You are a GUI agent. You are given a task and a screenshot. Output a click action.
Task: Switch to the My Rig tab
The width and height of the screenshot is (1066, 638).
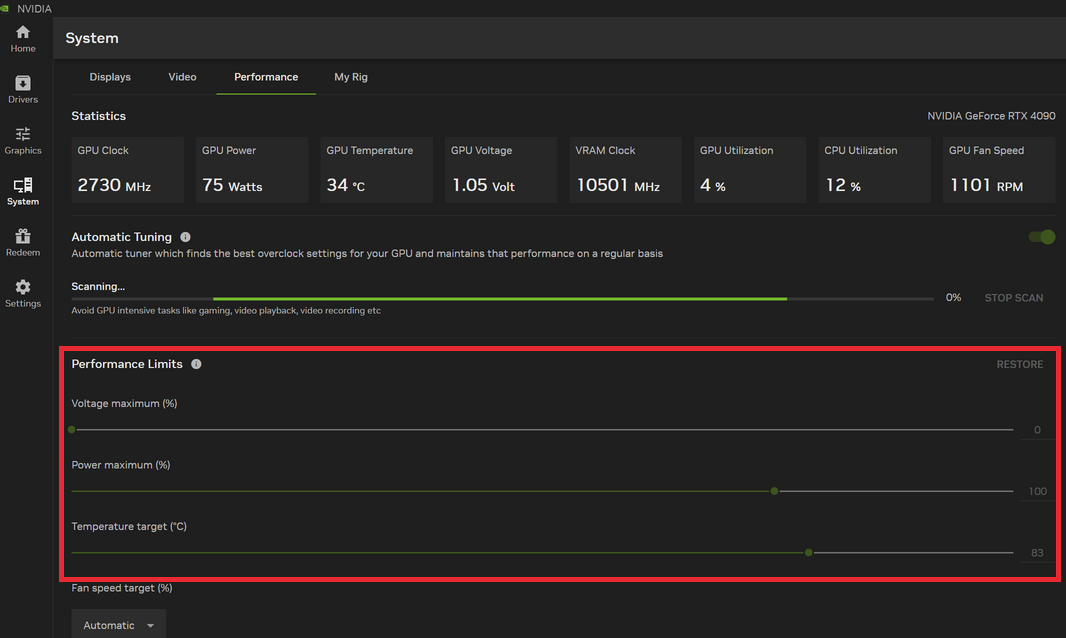point(351,77)
